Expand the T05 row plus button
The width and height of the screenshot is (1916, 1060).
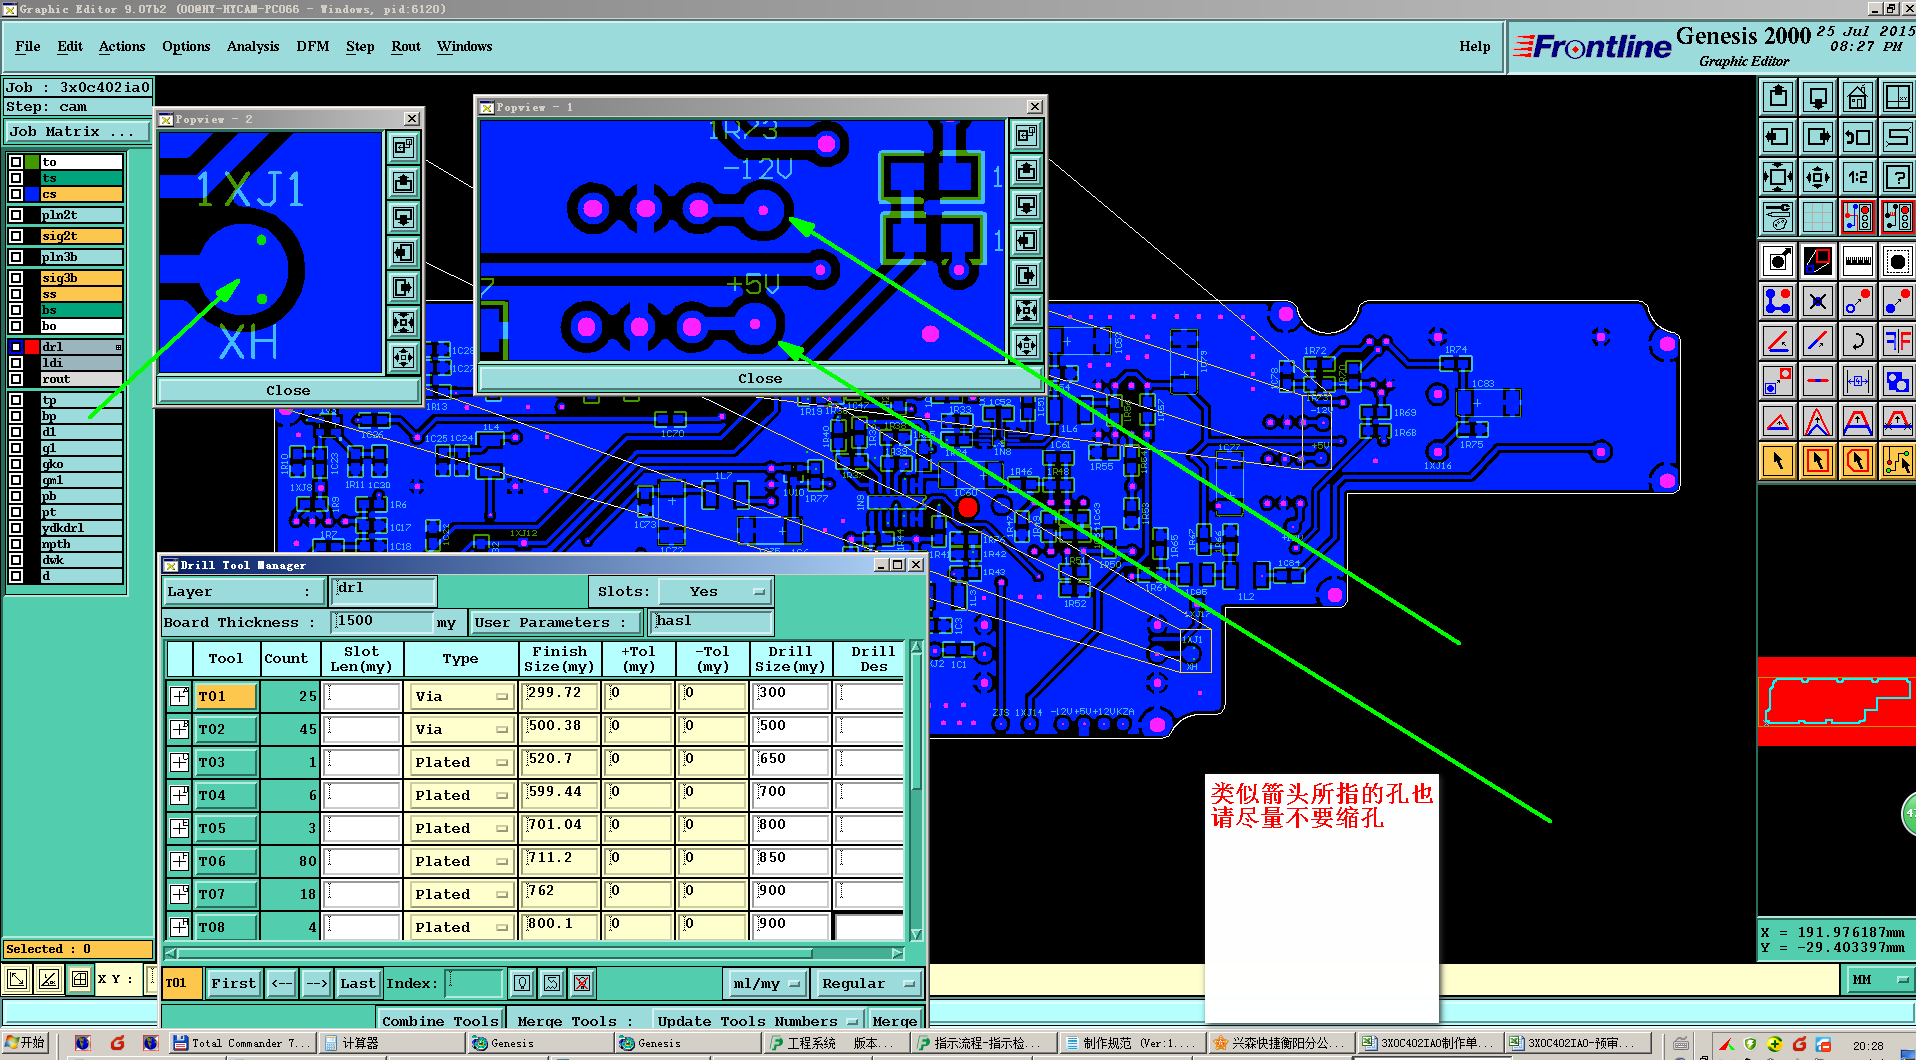tap(180, 828)
